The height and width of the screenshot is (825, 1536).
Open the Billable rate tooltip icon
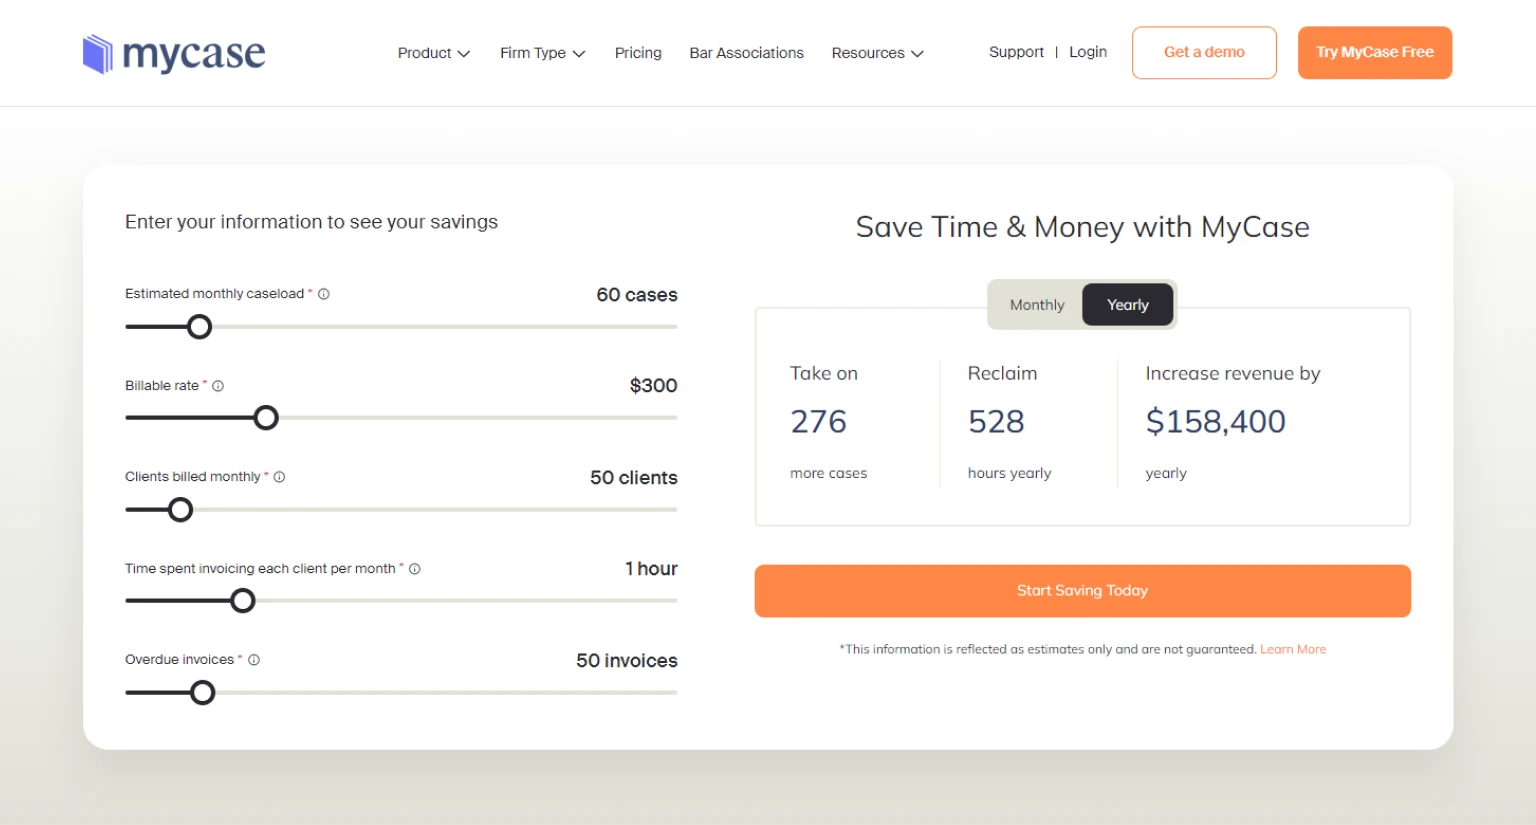pyautogui.click(x=218, y=385)
